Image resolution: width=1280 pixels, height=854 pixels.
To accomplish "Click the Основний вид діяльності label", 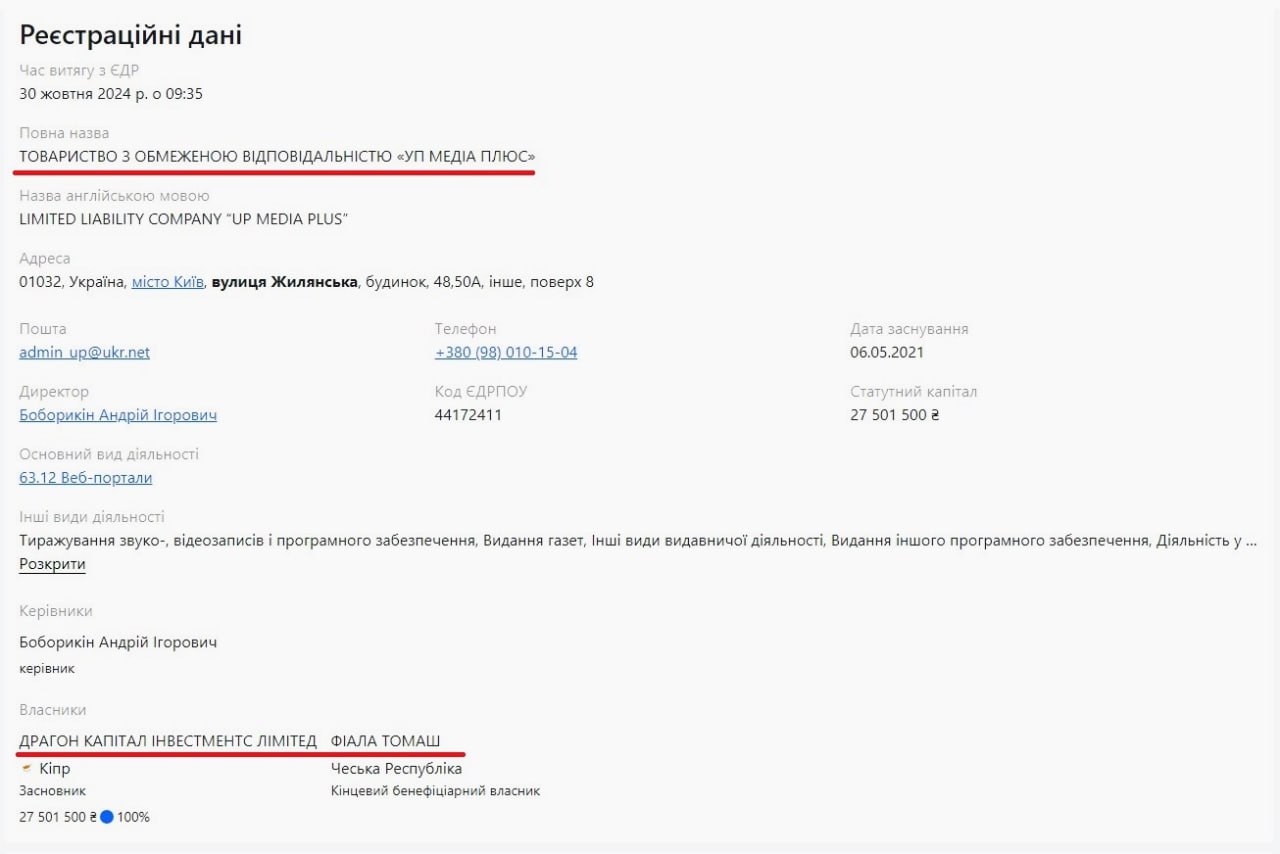I will (x=109, y=454).
